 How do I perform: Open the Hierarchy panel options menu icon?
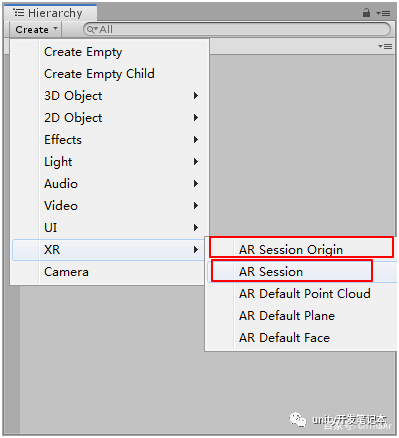383,13
